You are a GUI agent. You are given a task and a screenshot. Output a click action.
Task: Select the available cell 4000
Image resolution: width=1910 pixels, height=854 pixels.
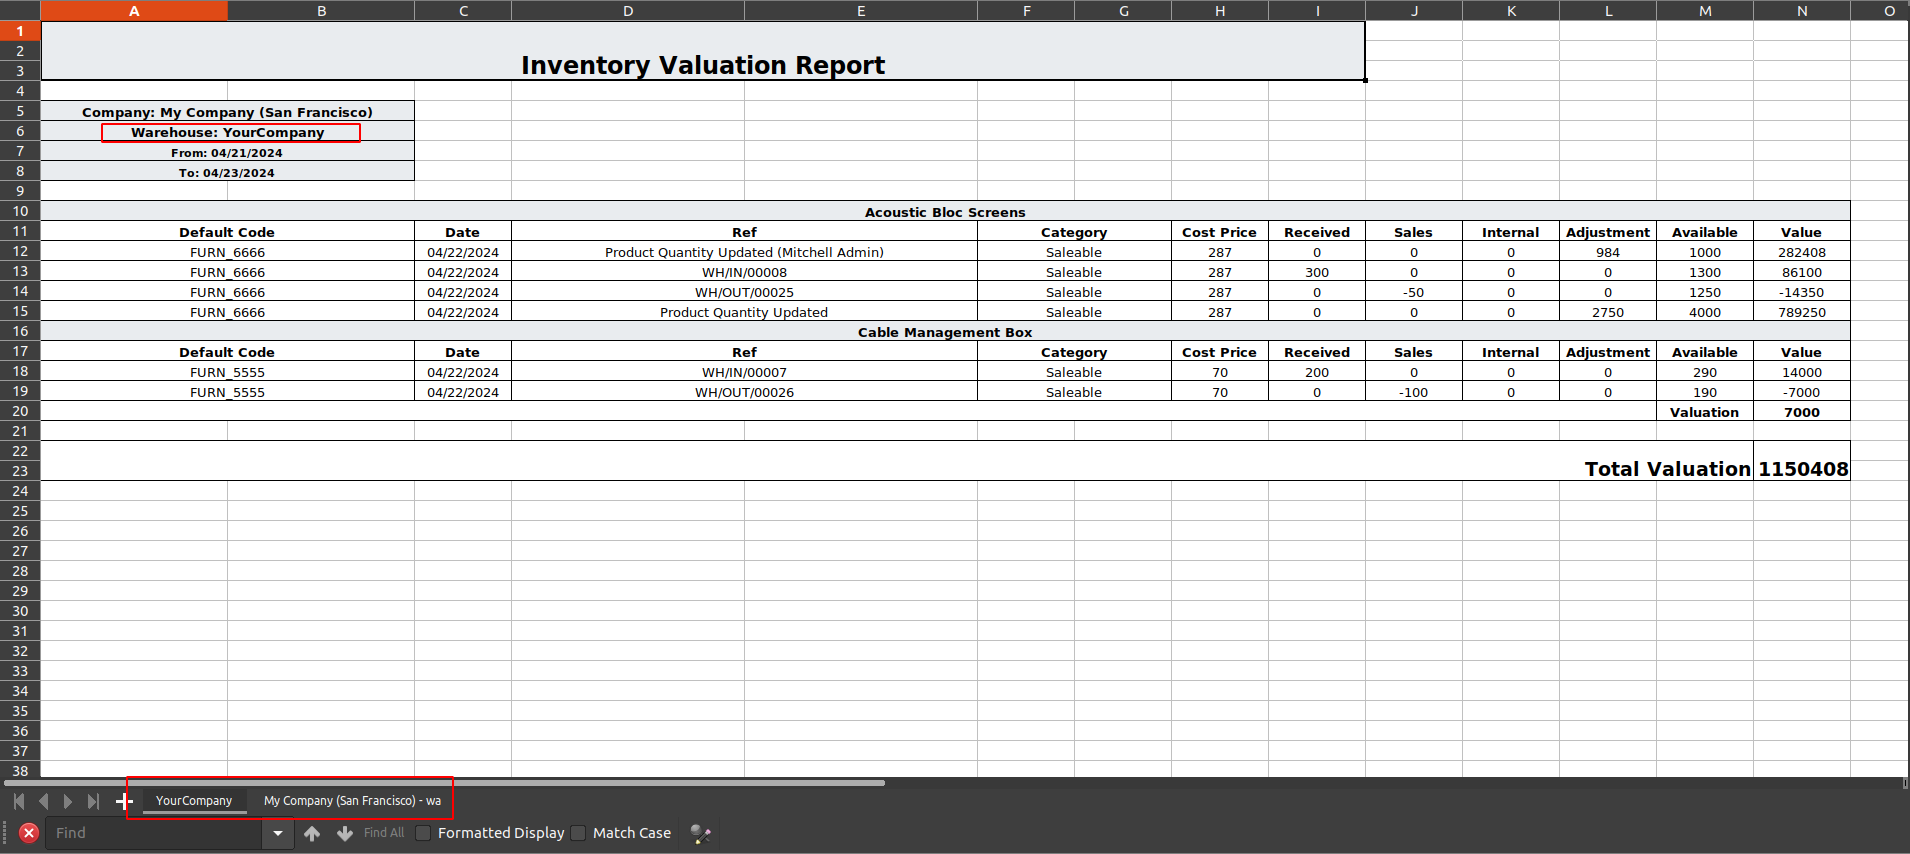tap(1705, 312)
